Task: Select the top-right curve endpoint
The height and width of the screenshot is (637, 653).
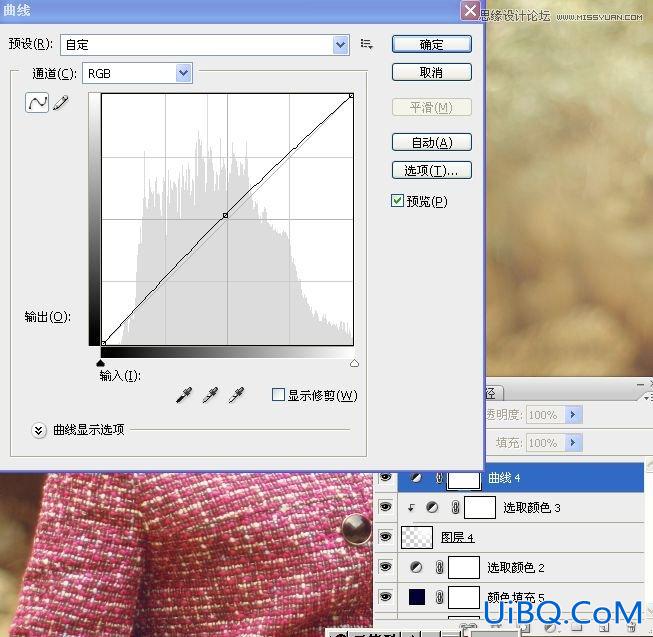Action: (351, 96)
